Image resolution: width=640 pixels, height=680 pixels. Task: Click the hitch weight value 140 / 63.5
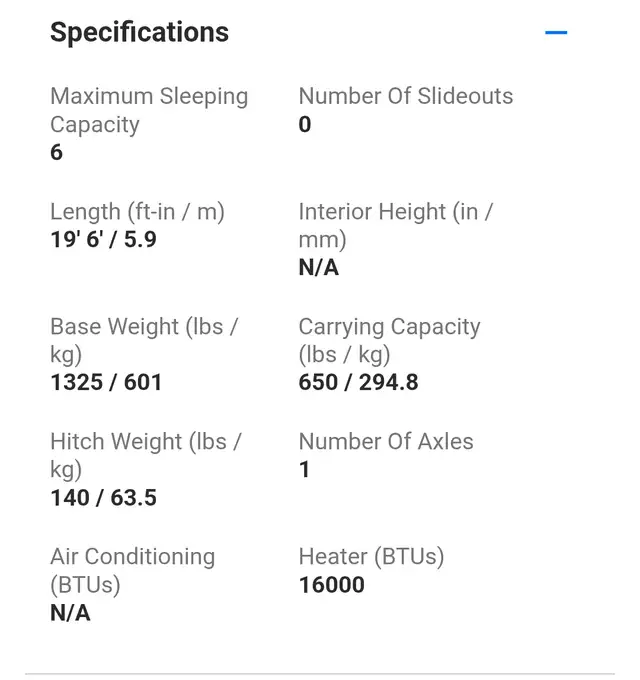point(103,497)
